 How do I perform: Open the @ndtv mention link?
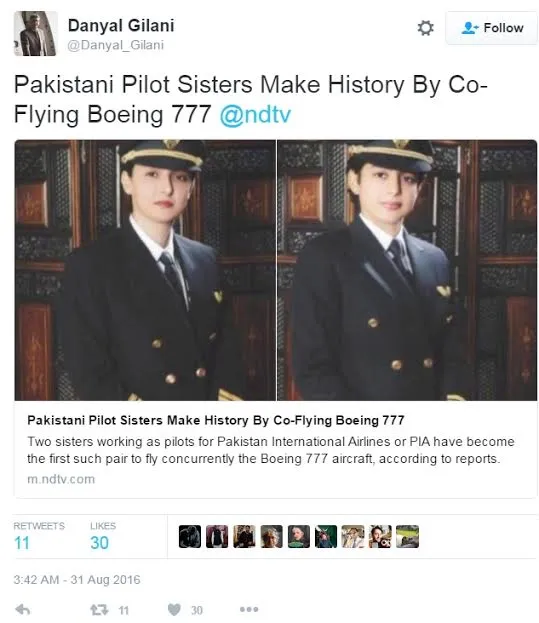255,115
